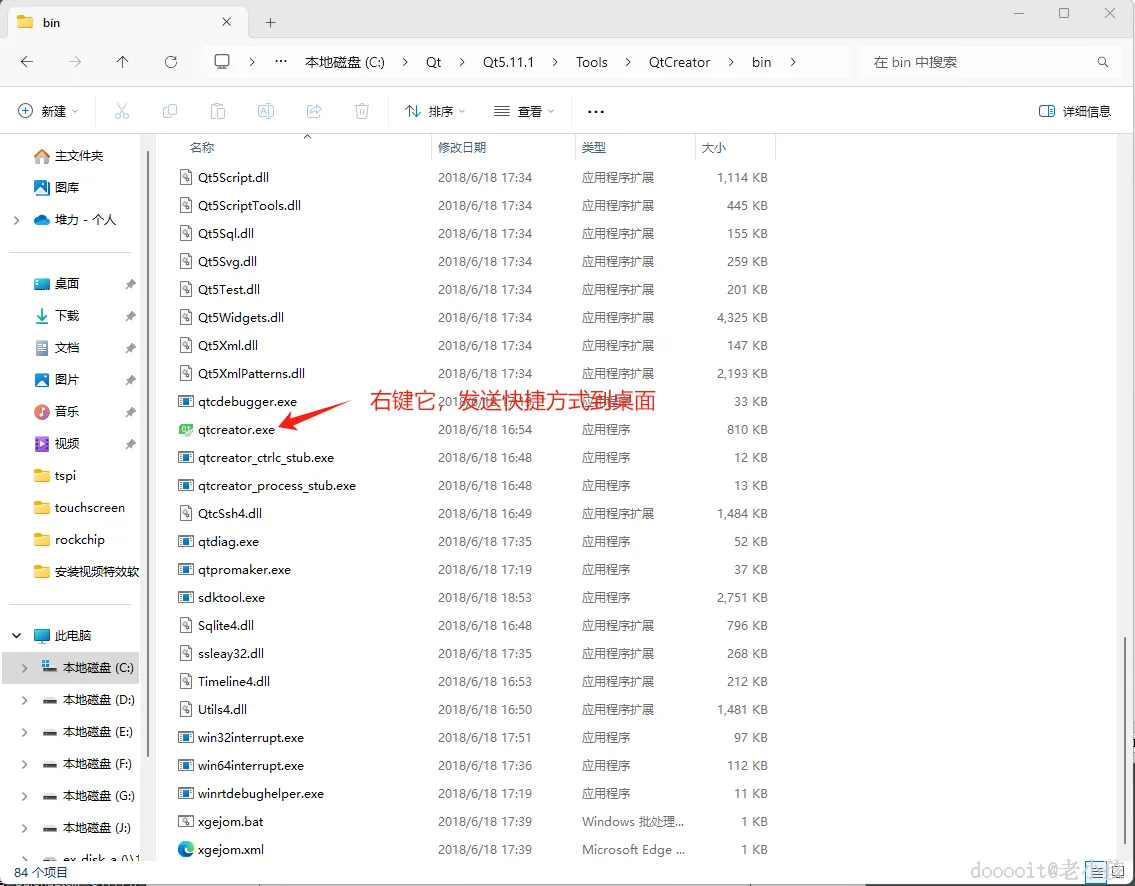Click the search magnifier icon
Image resolution: width=1135 pixels, height=886 pixels.
point(1102,62)
